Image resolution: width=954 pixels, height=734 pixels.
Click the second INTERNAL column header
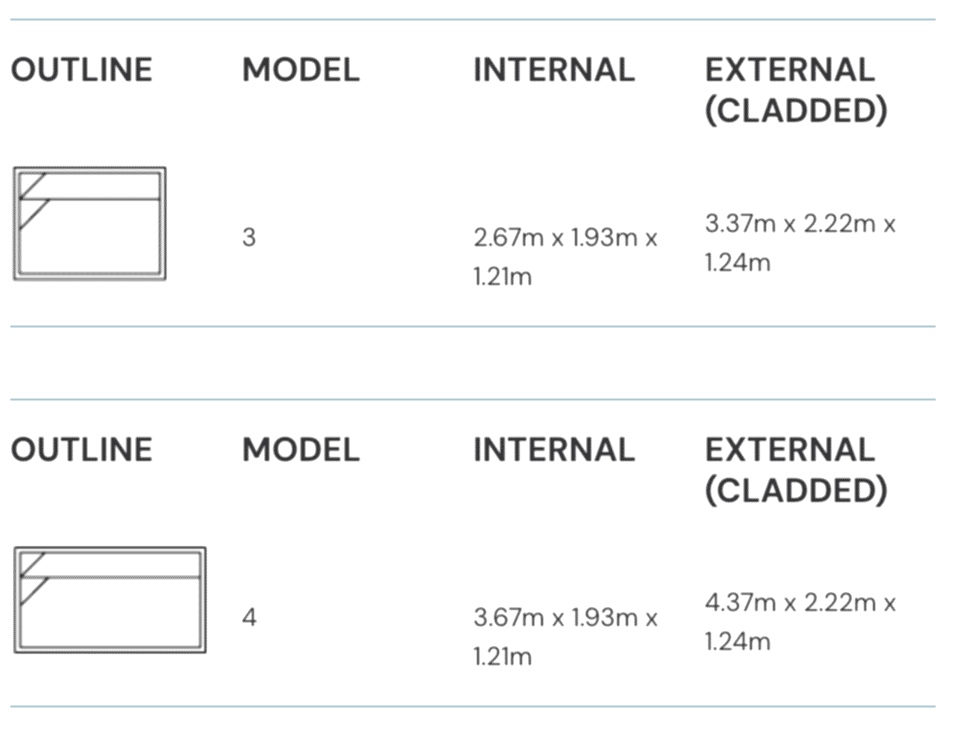tap(553, 450)
